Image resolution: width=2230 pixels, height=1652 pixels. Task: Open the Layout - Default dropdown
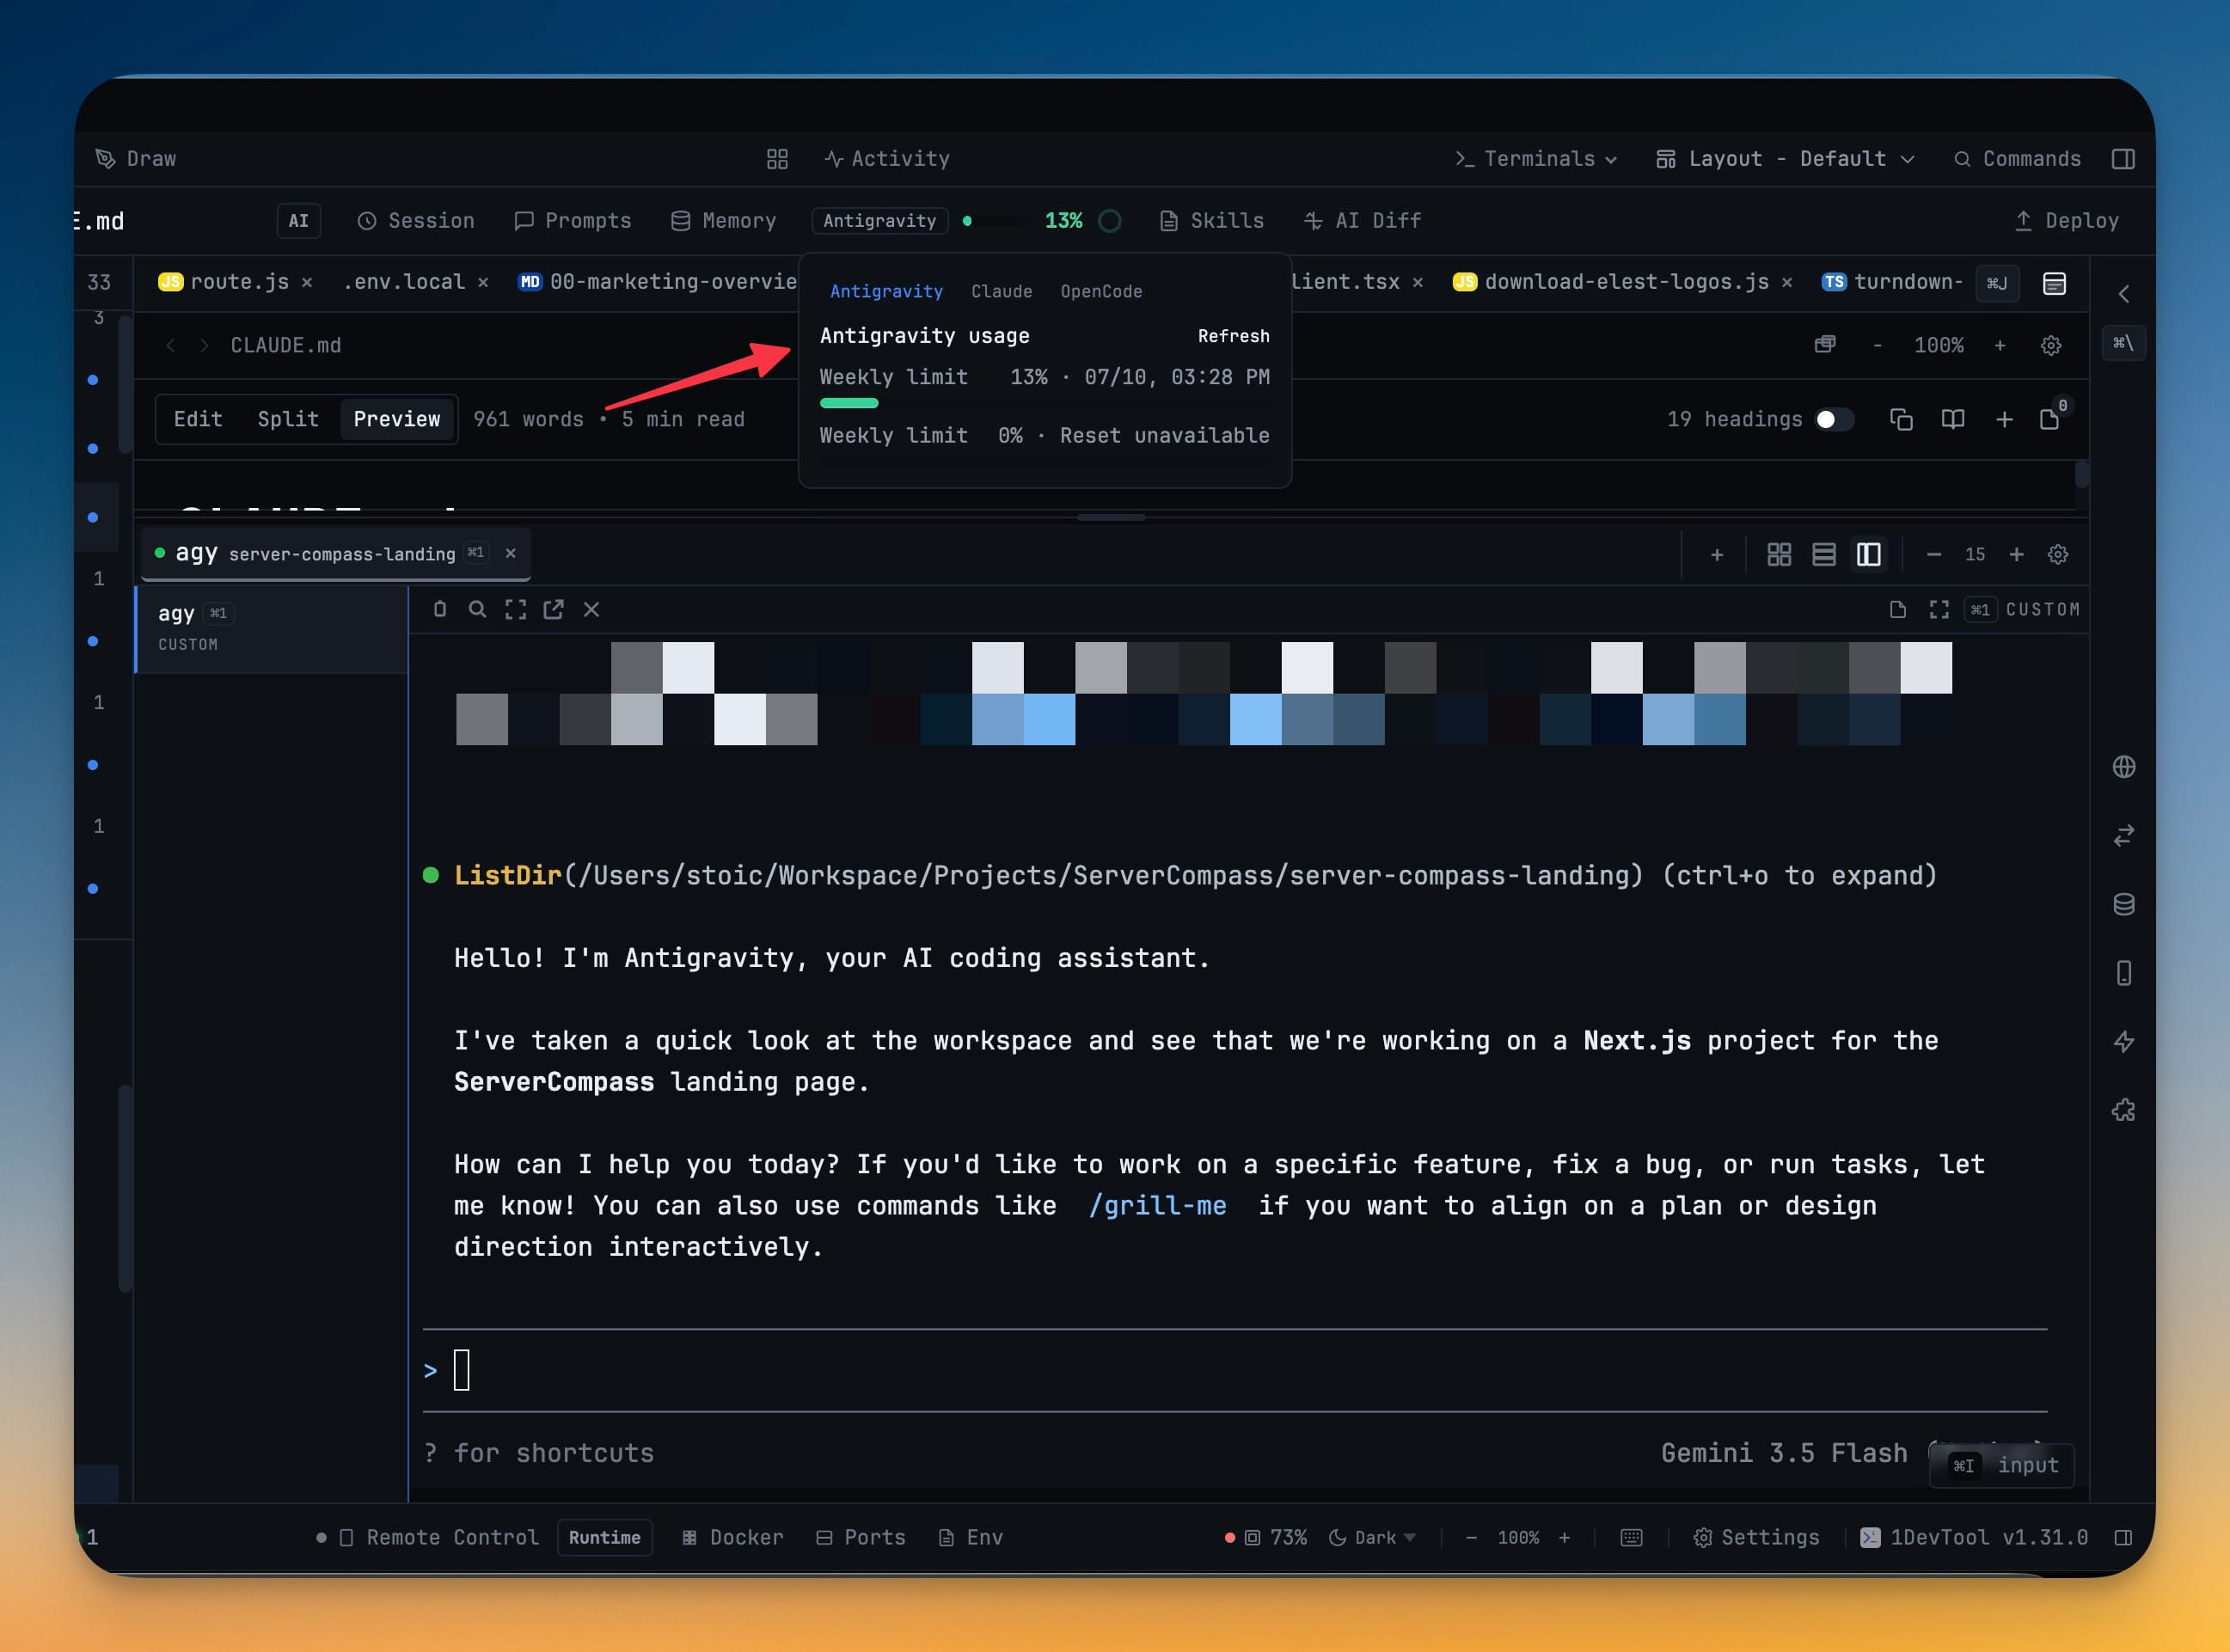coord(1785,159)
